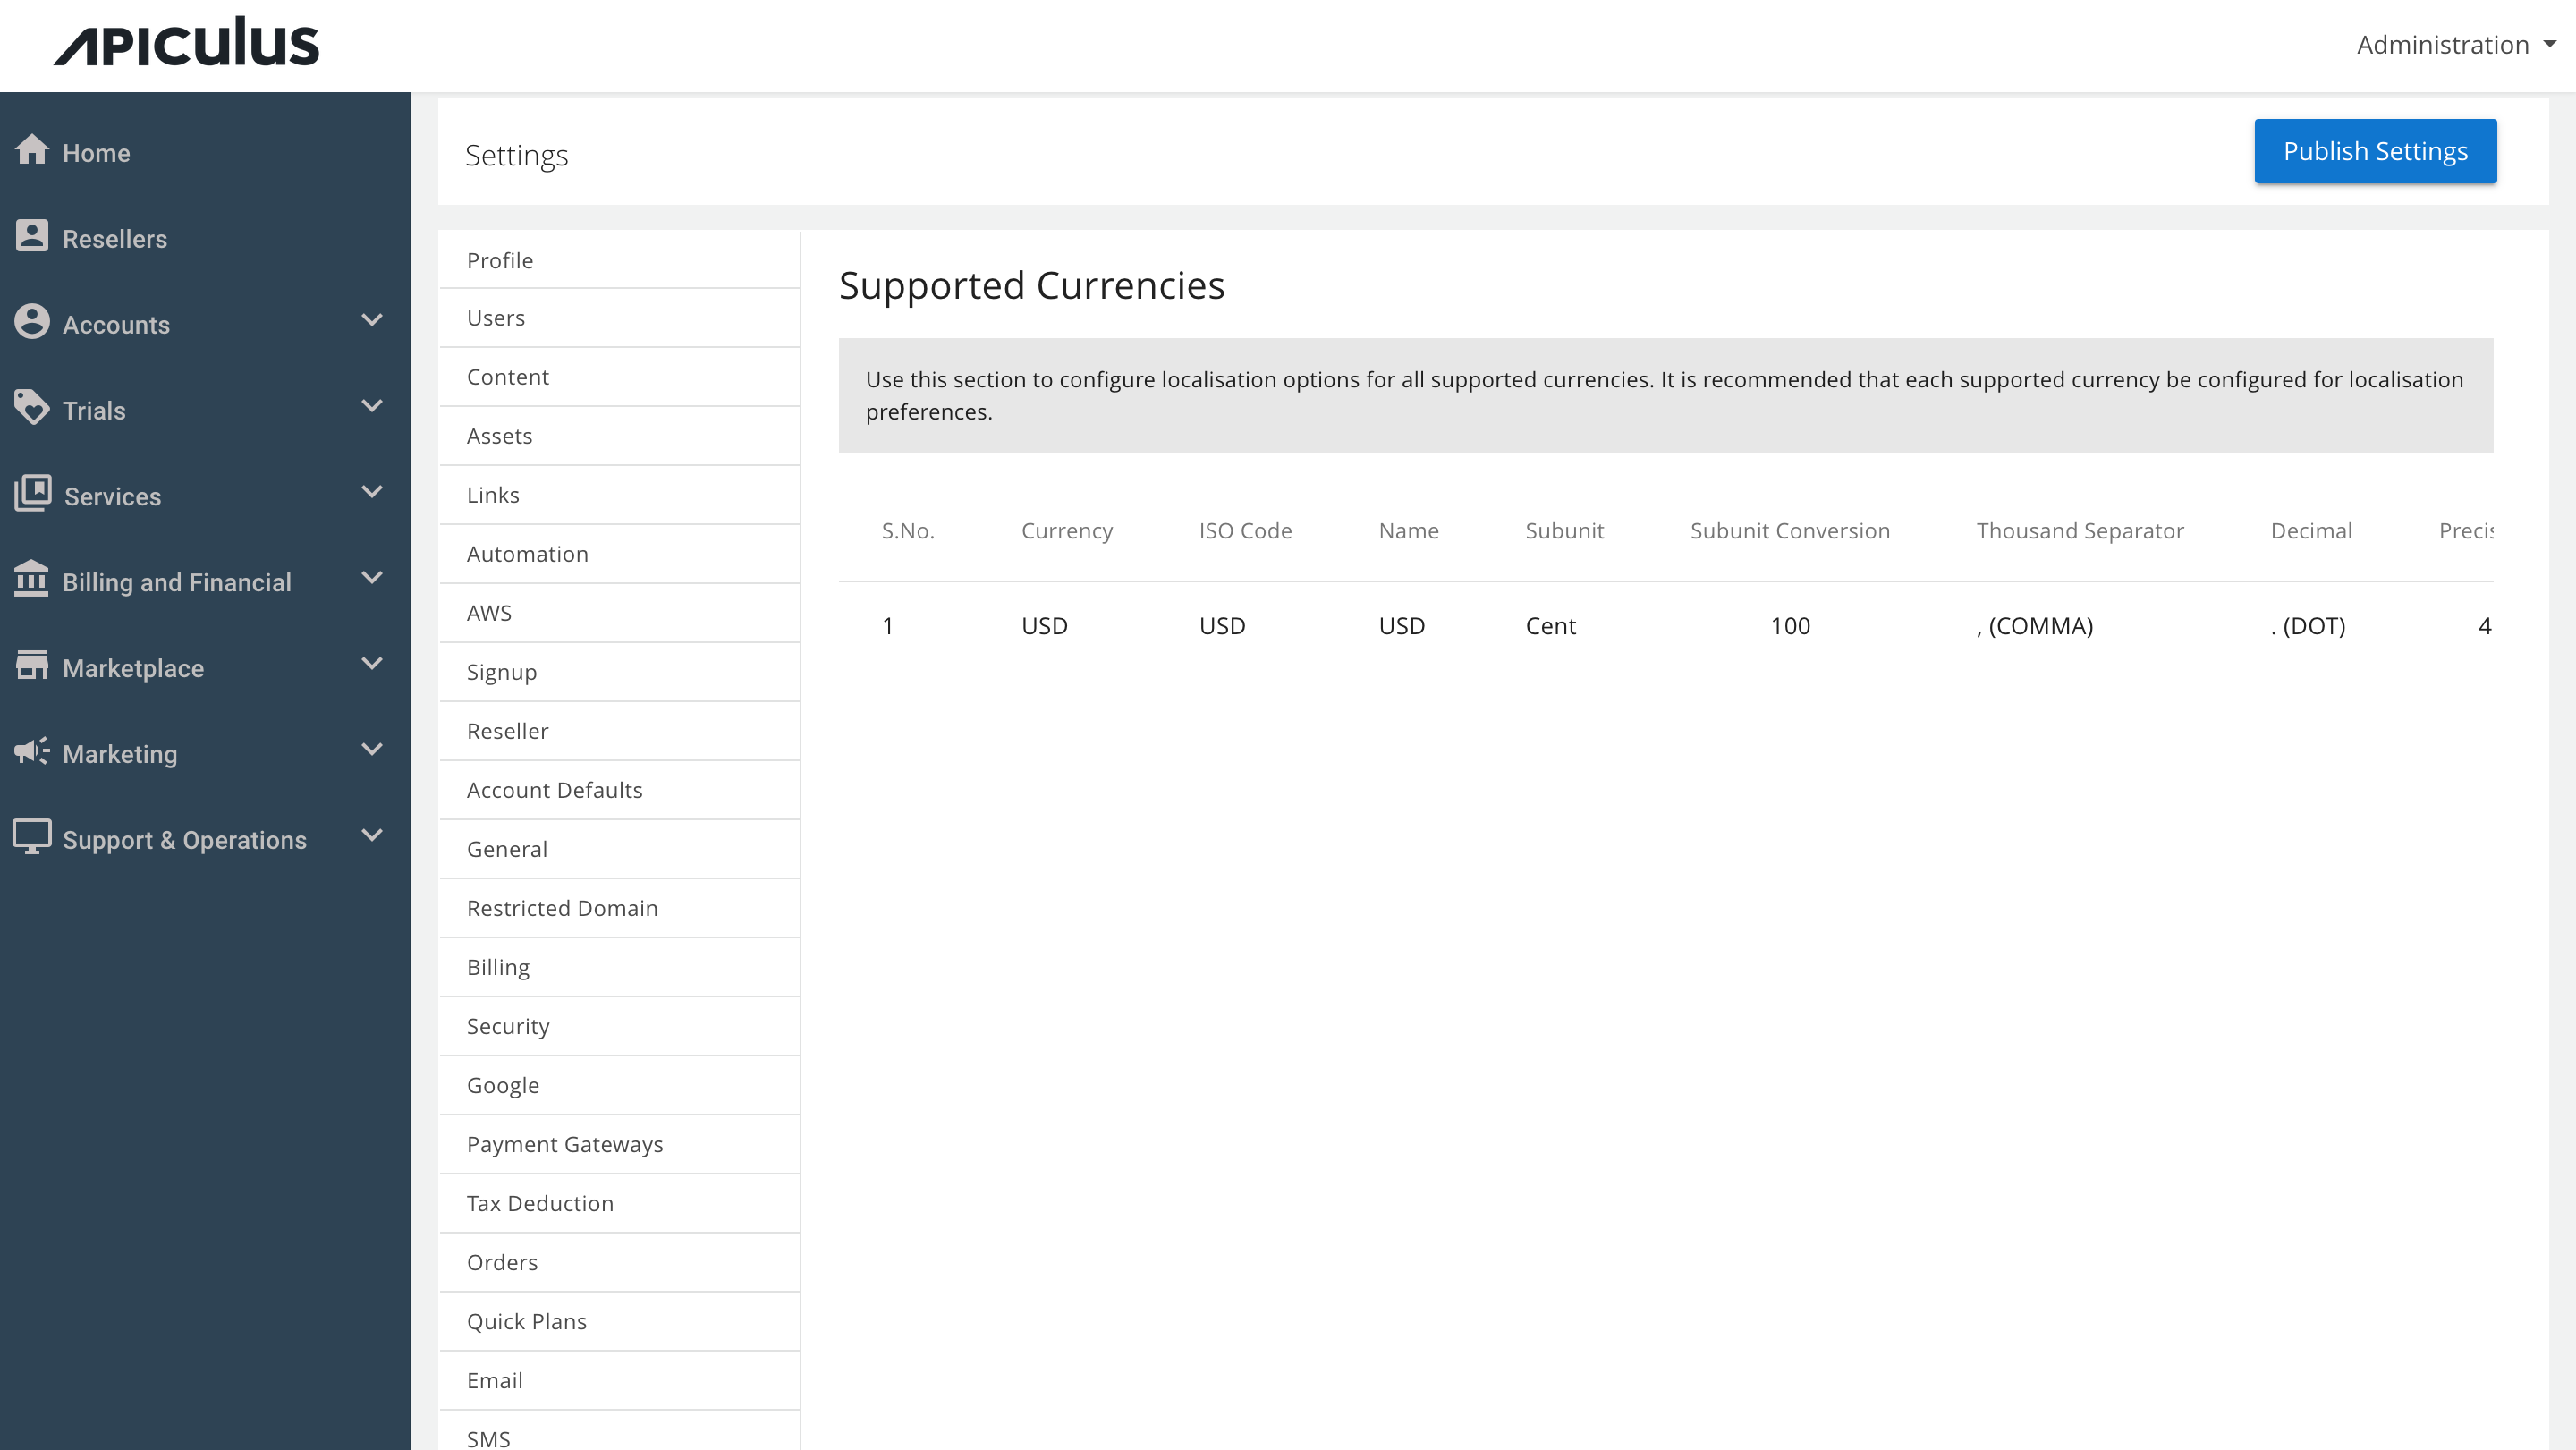Open the Email settings tab

[619, 1380]
